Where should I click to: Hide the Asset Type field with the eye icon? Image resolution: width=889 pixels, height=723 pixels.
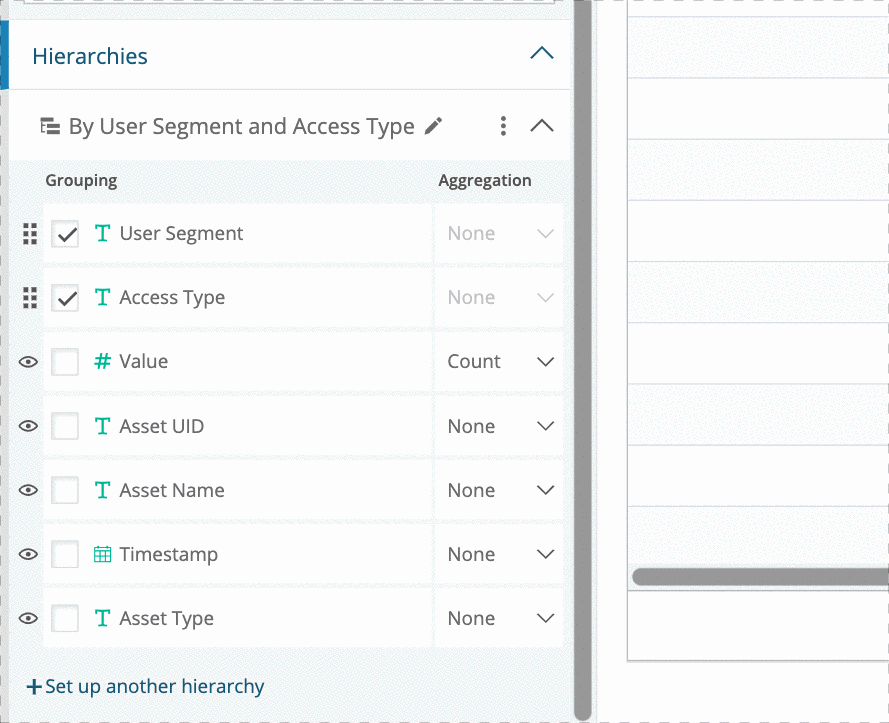coord(28,618)
